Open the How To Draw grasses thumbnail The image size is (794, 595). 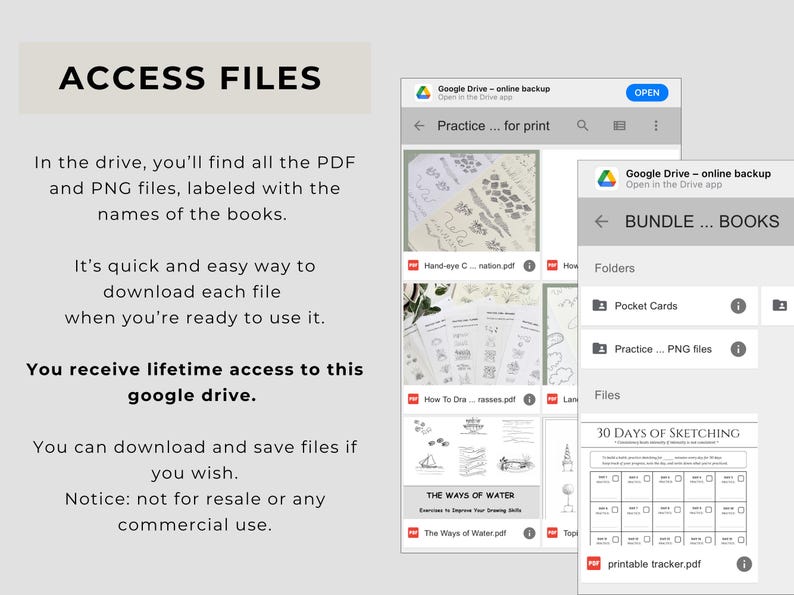click(x=471, y=334)
